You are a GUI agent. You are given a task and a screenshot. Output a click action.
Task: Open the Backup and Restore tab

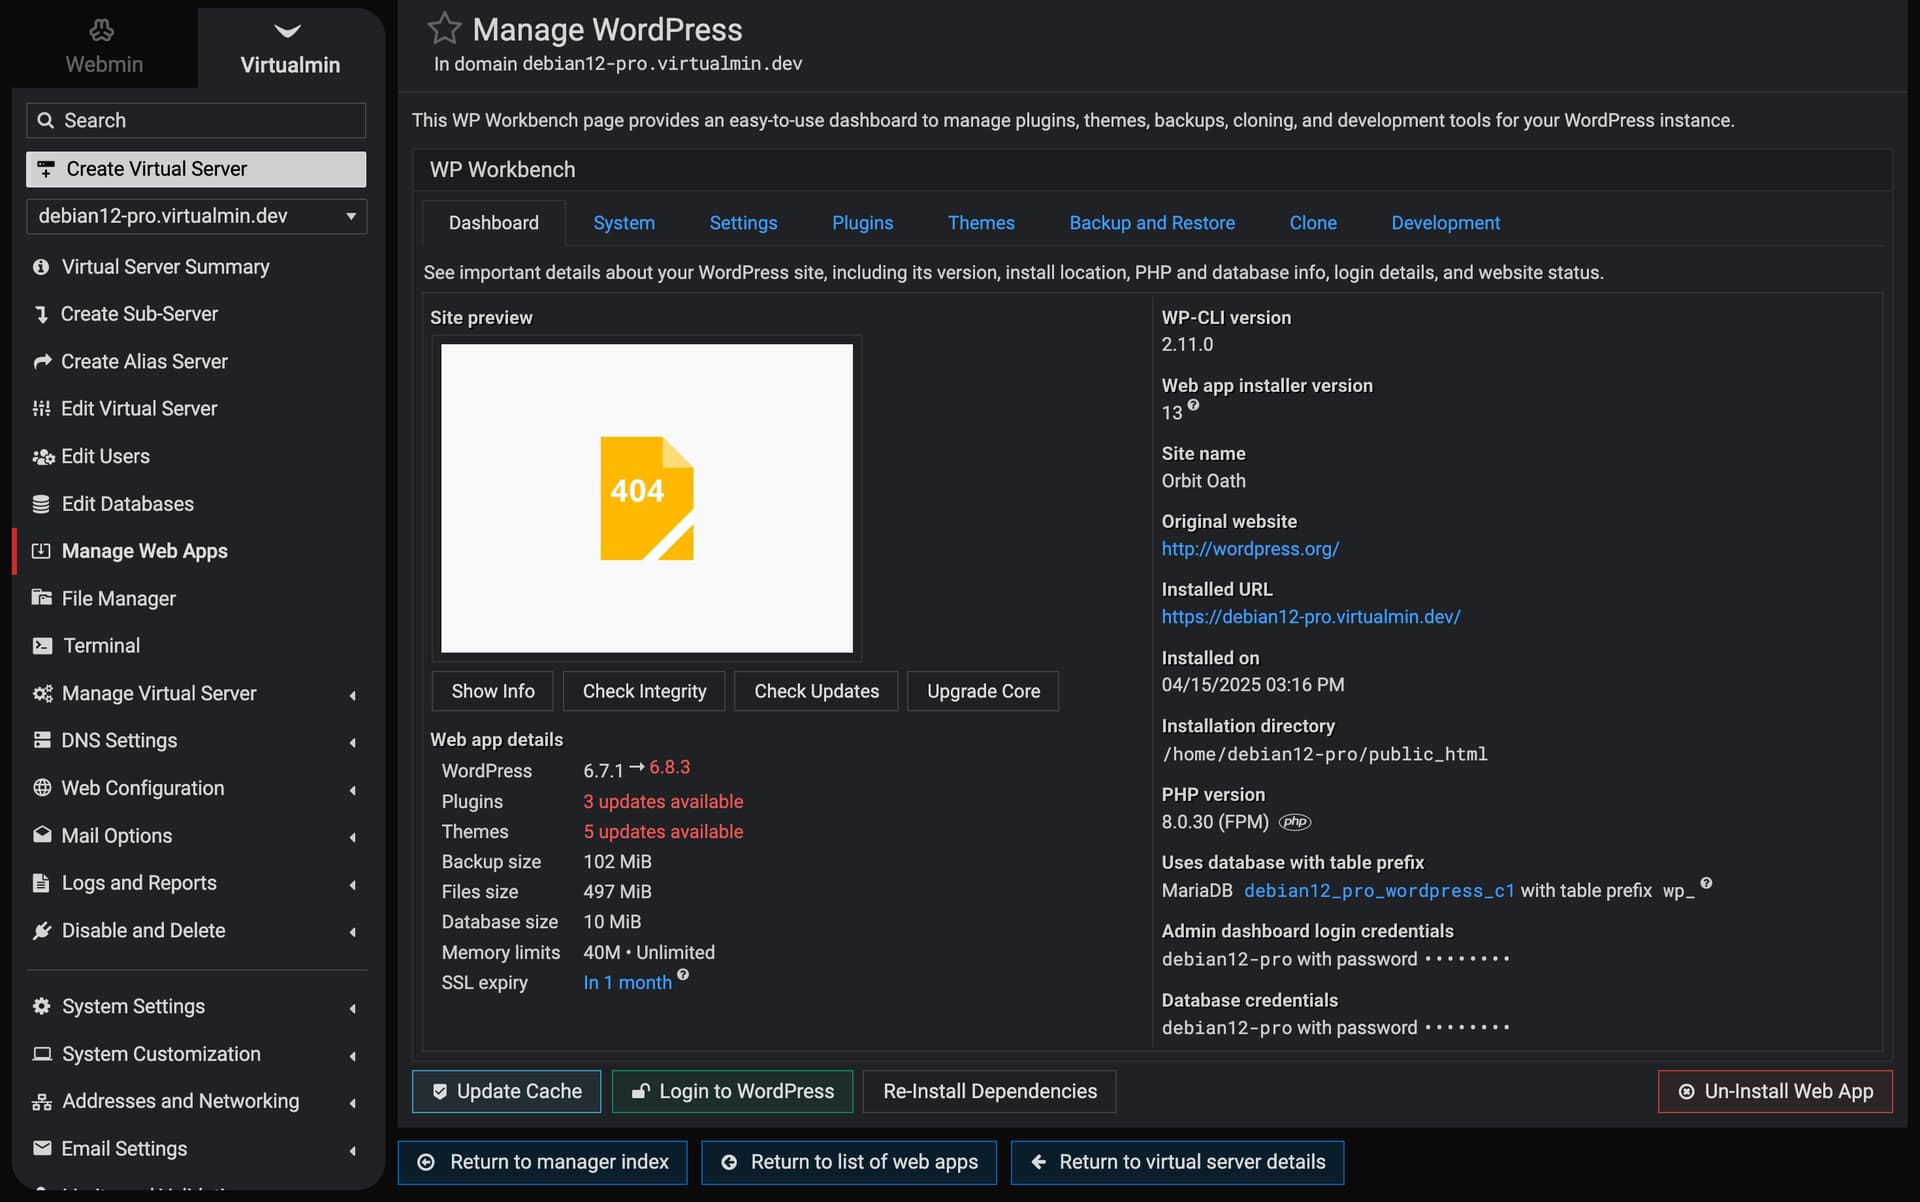tap(1151, 223)
